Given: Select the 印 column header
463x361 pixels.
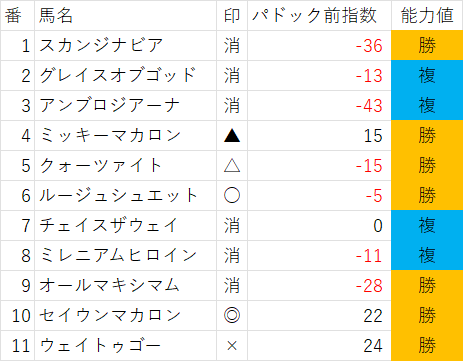Looking at the screenshot, I should pyautogui.click(x=232, y=15).
